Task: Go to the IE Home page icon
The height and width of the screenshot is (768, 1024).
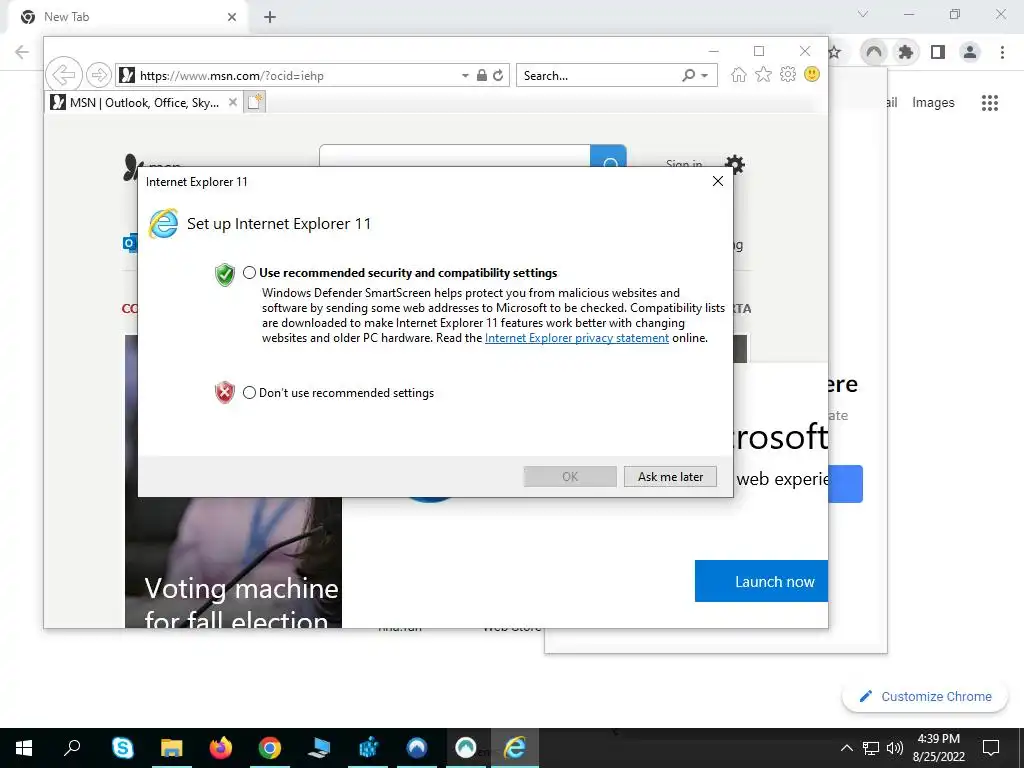Action: click(739, 74)
